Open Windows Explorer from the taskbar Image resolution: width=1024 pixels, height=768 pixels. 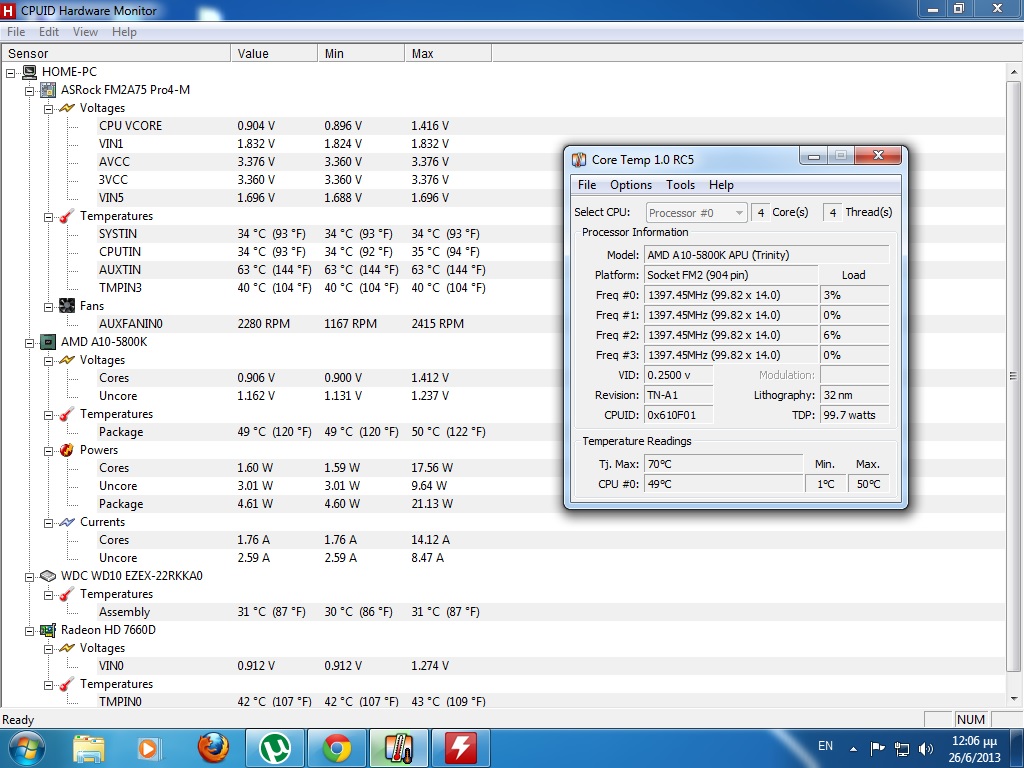click(89, 749)
